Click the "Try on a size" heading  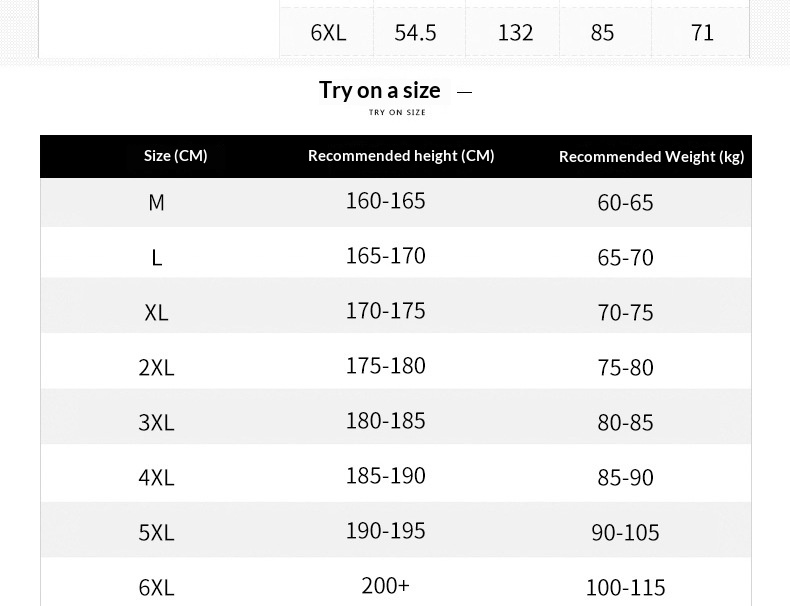click(380, 90)
